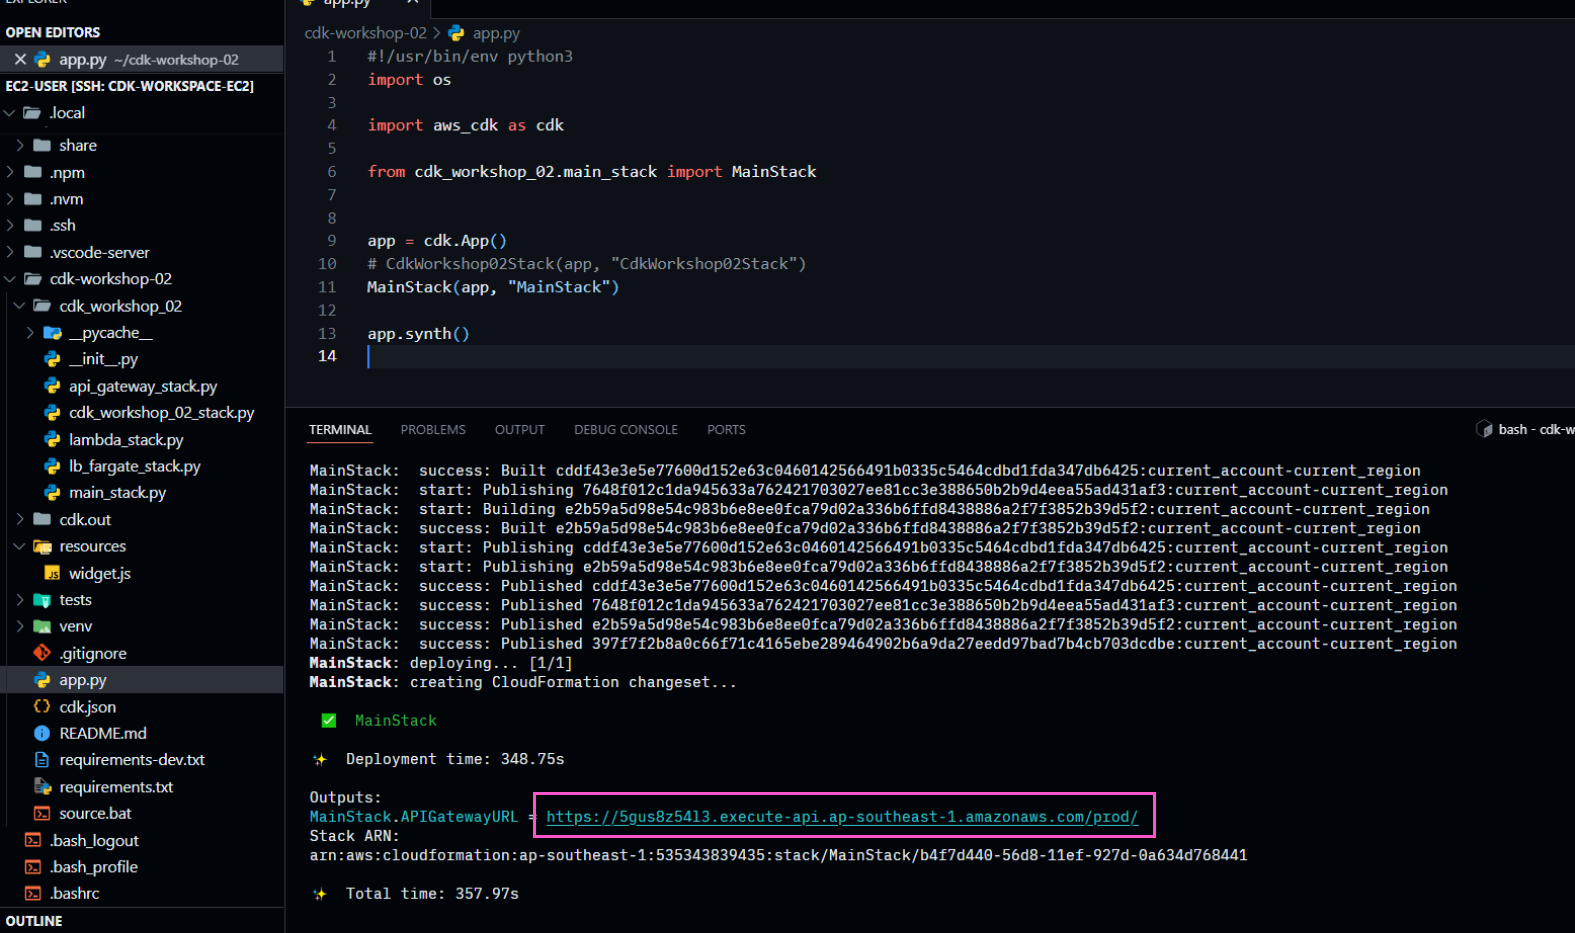Click the source.bat script icon
1575x933 pixels.
coord(42,813)
